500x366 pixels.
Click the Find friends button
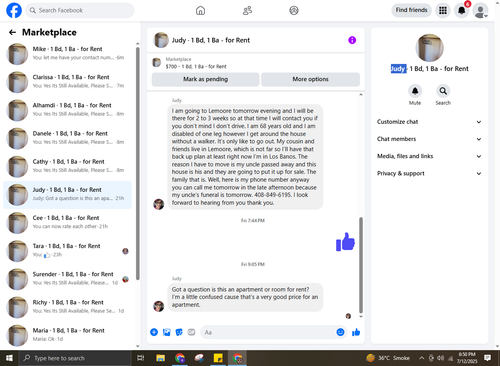point(411,10)
